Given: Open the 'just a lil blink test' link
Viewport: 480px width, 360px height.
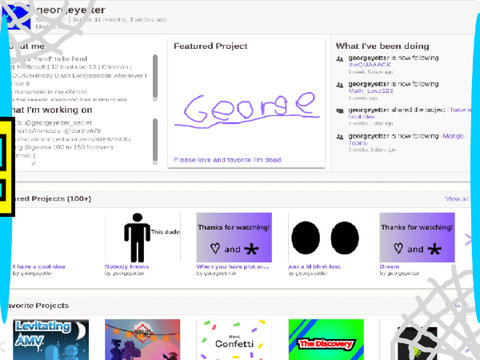Looking at the screenshot, I should pos(314,267).
